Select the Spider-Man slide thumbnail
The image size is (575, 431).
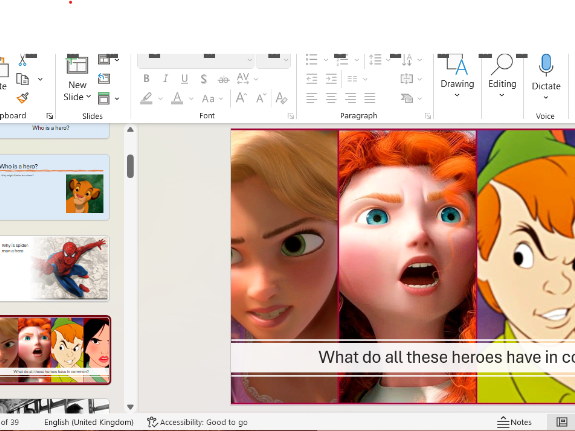tap(54, 268)
